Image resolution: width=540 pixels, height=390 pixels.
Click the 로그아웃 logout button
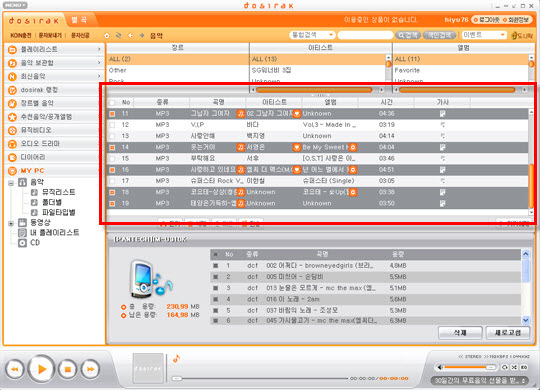486,20
